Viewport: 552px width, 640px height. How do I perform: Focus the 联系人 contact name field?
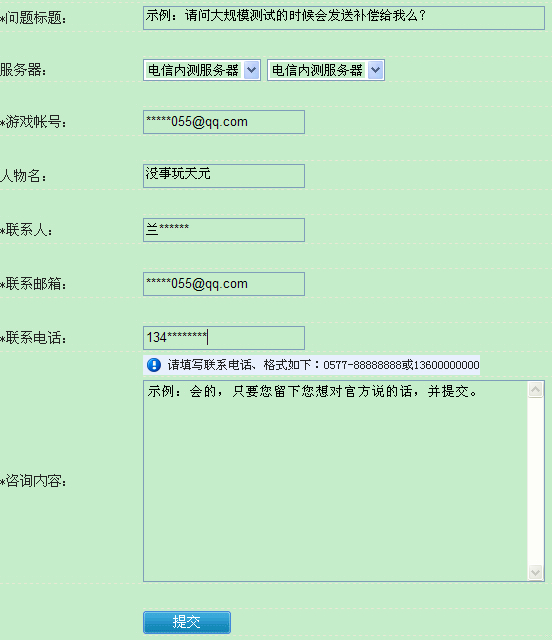[x=224, y=230]
